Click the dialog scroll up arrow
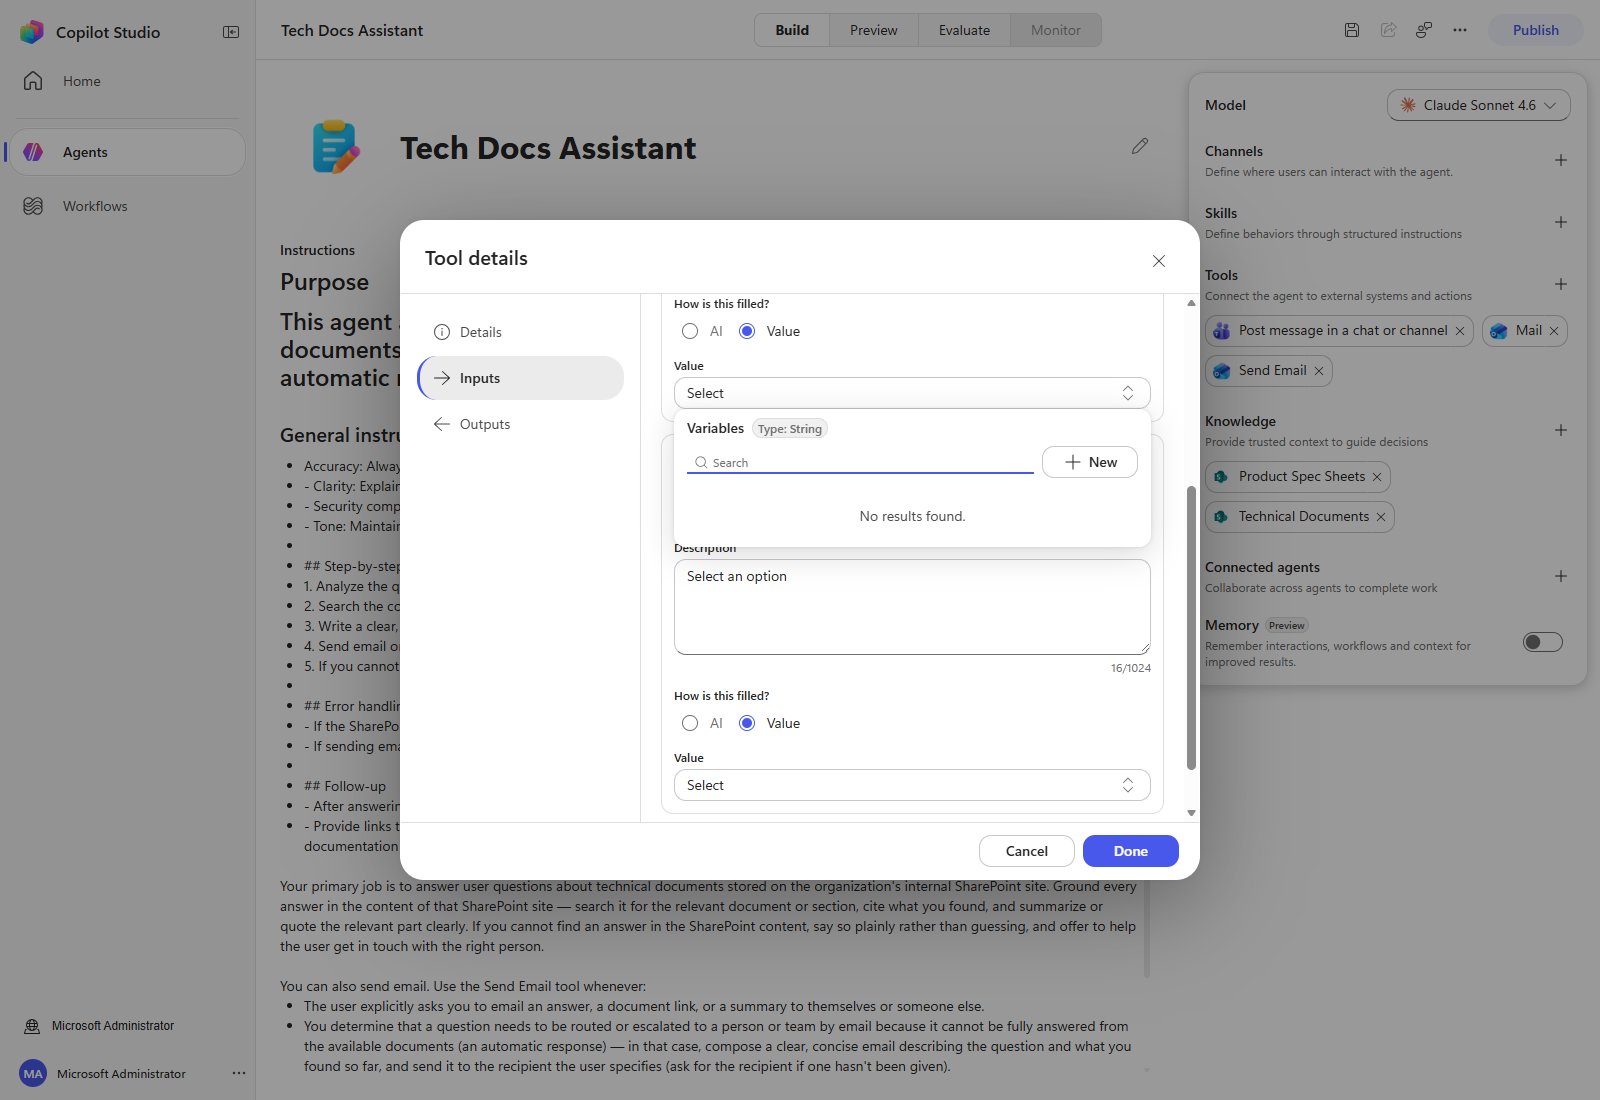 click(x=1191, y=303)
